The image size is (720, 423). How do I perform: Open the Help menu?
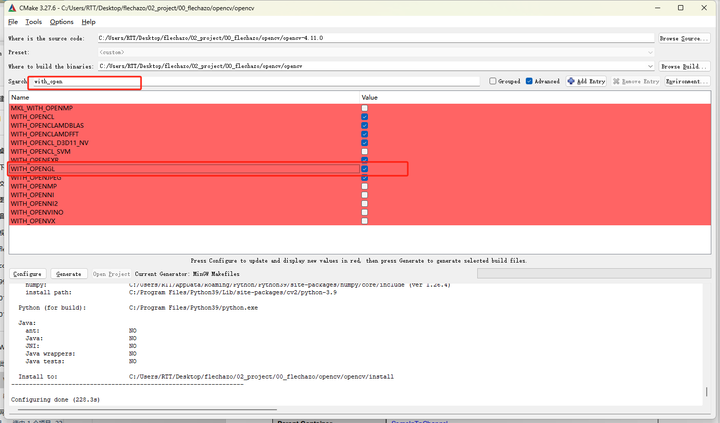[x=88, y=22]
